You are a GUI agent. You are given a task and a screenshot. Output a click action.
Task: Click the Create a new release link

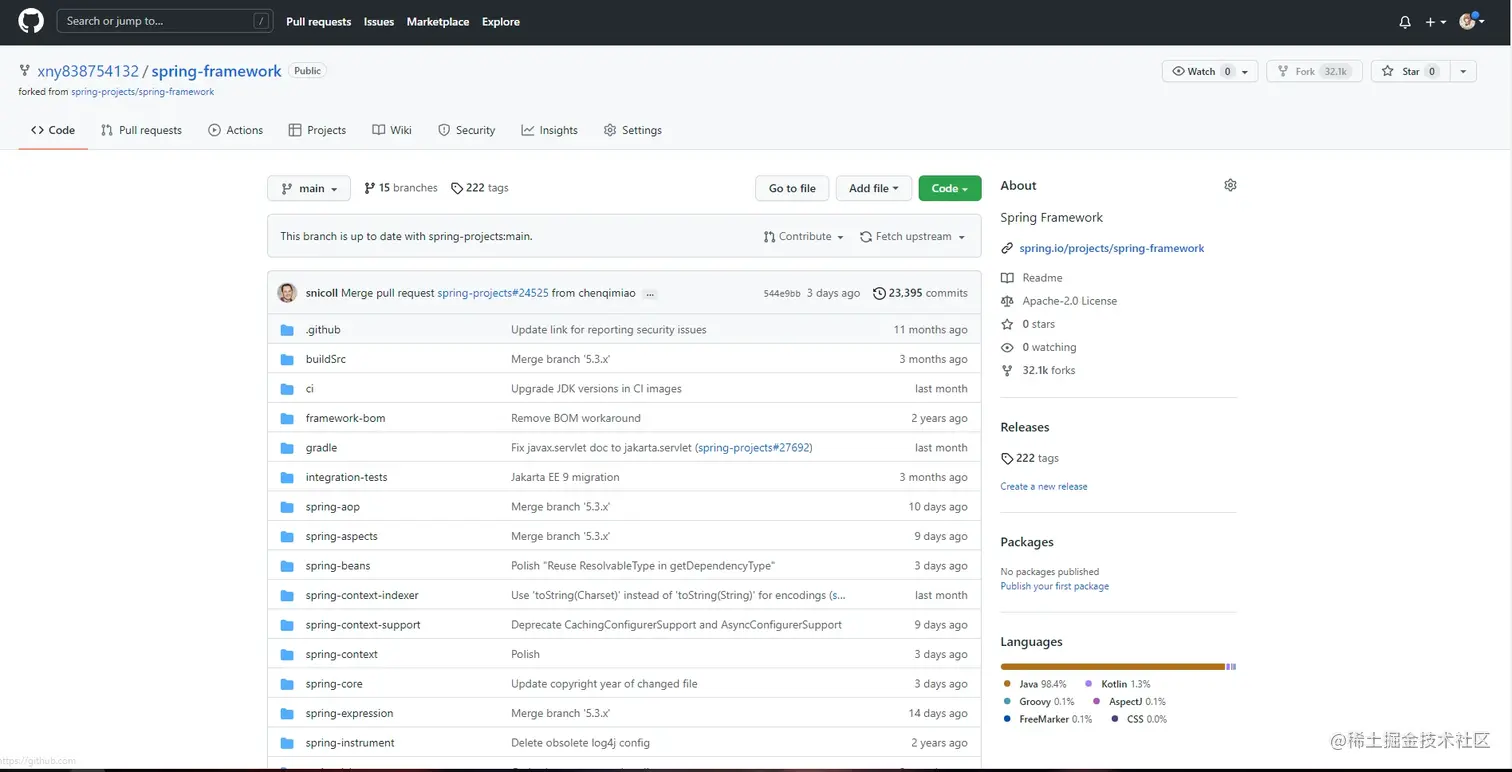coord(1044,486)
